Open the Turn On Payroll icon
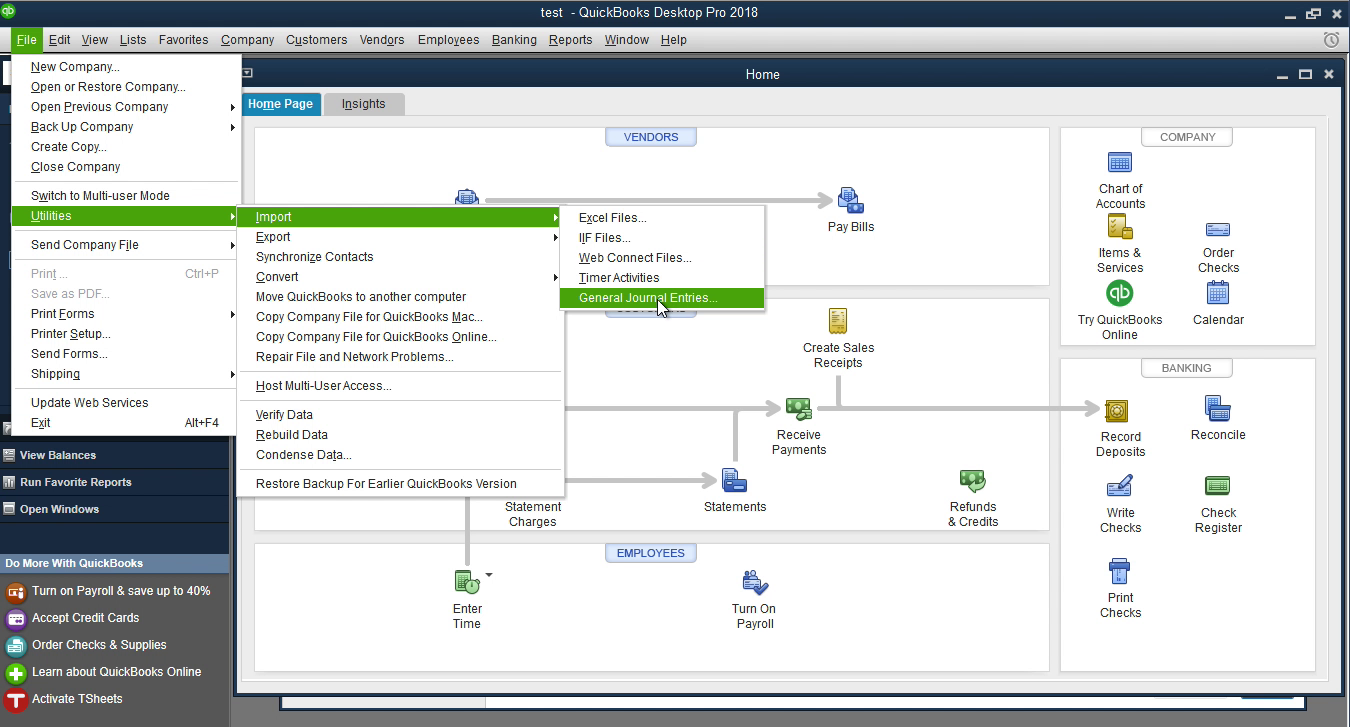The height and width of the screenshot is (727, 1350). click(x=754, y=583)
